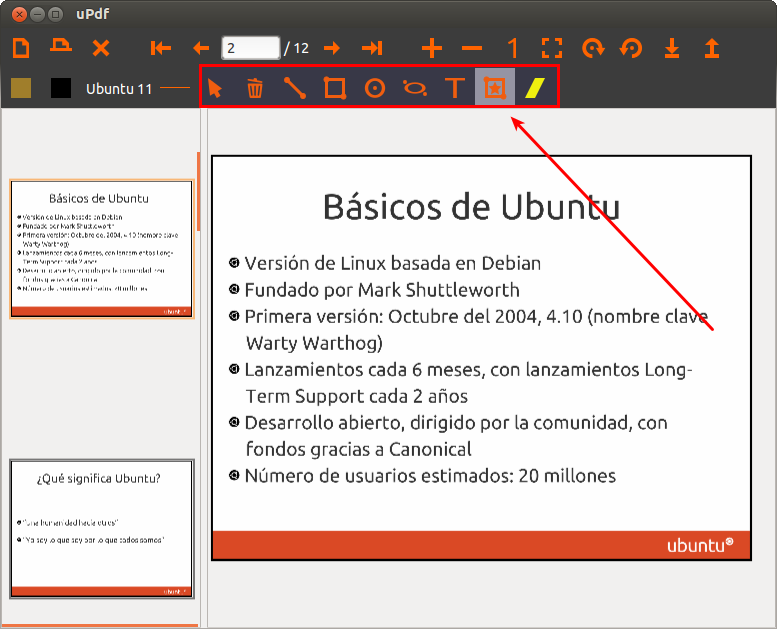Viewport: 777px width, 629px height.
Task: Click 'Fundado por Mark Shuttleworth' line
Action: click(x=382, y=290)
